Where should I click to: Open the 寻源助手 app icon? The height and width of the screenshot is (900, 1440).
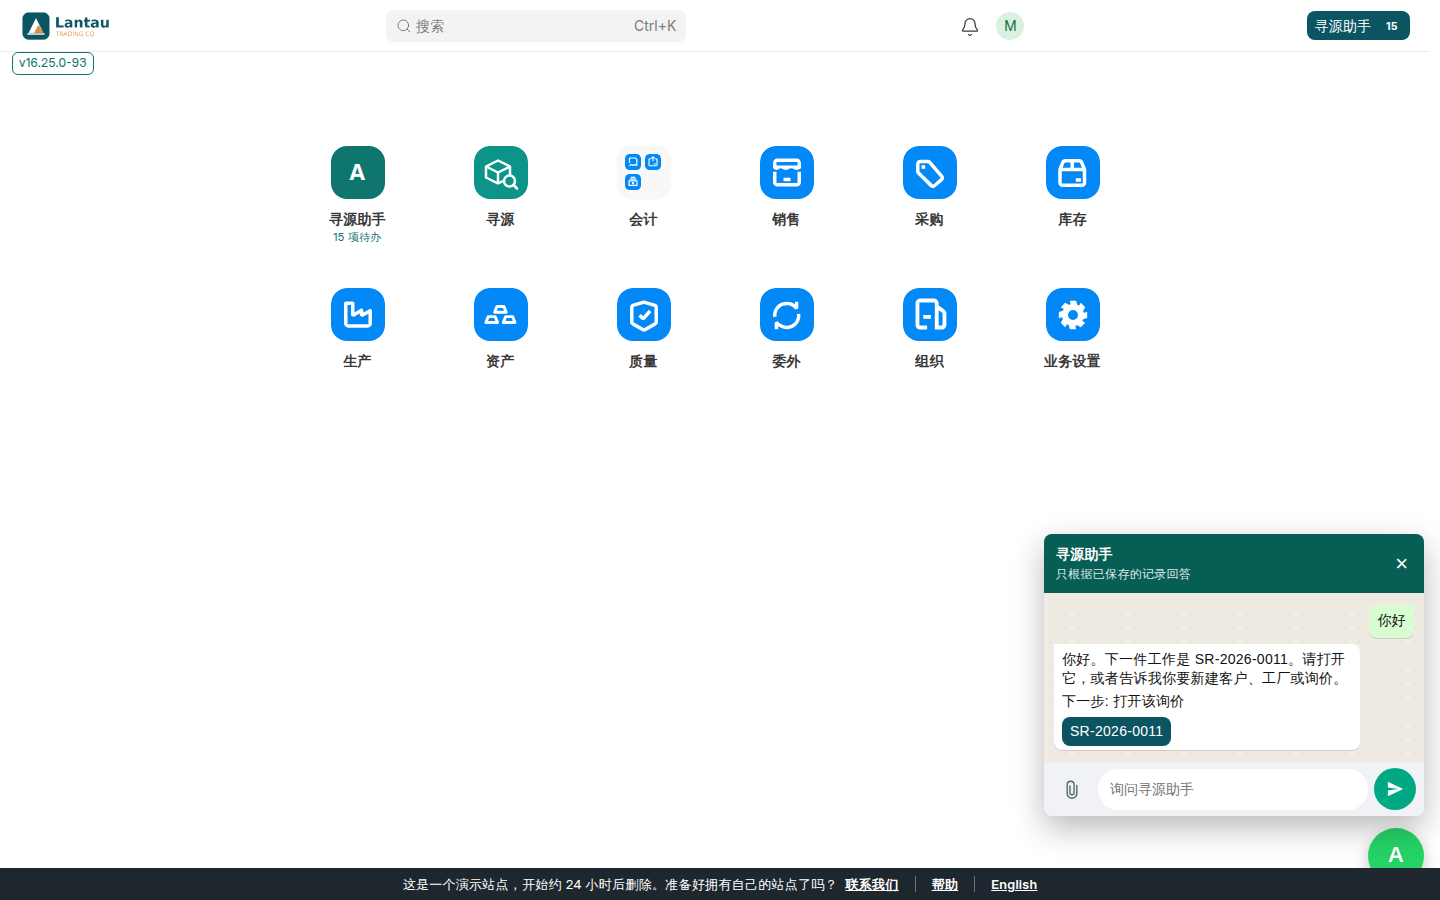[357, 172]
